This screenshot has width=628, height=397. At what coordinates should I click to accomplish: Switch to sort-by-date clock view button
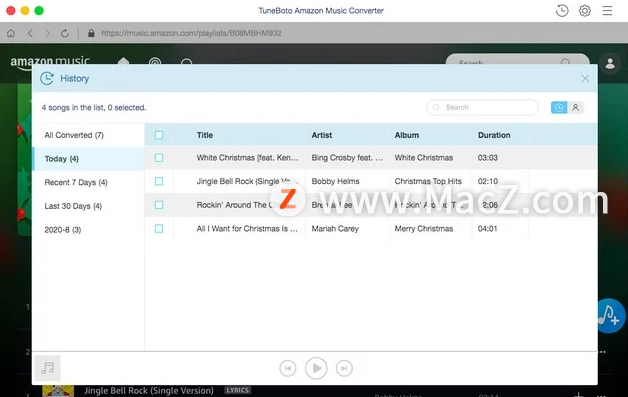point(559,107)
